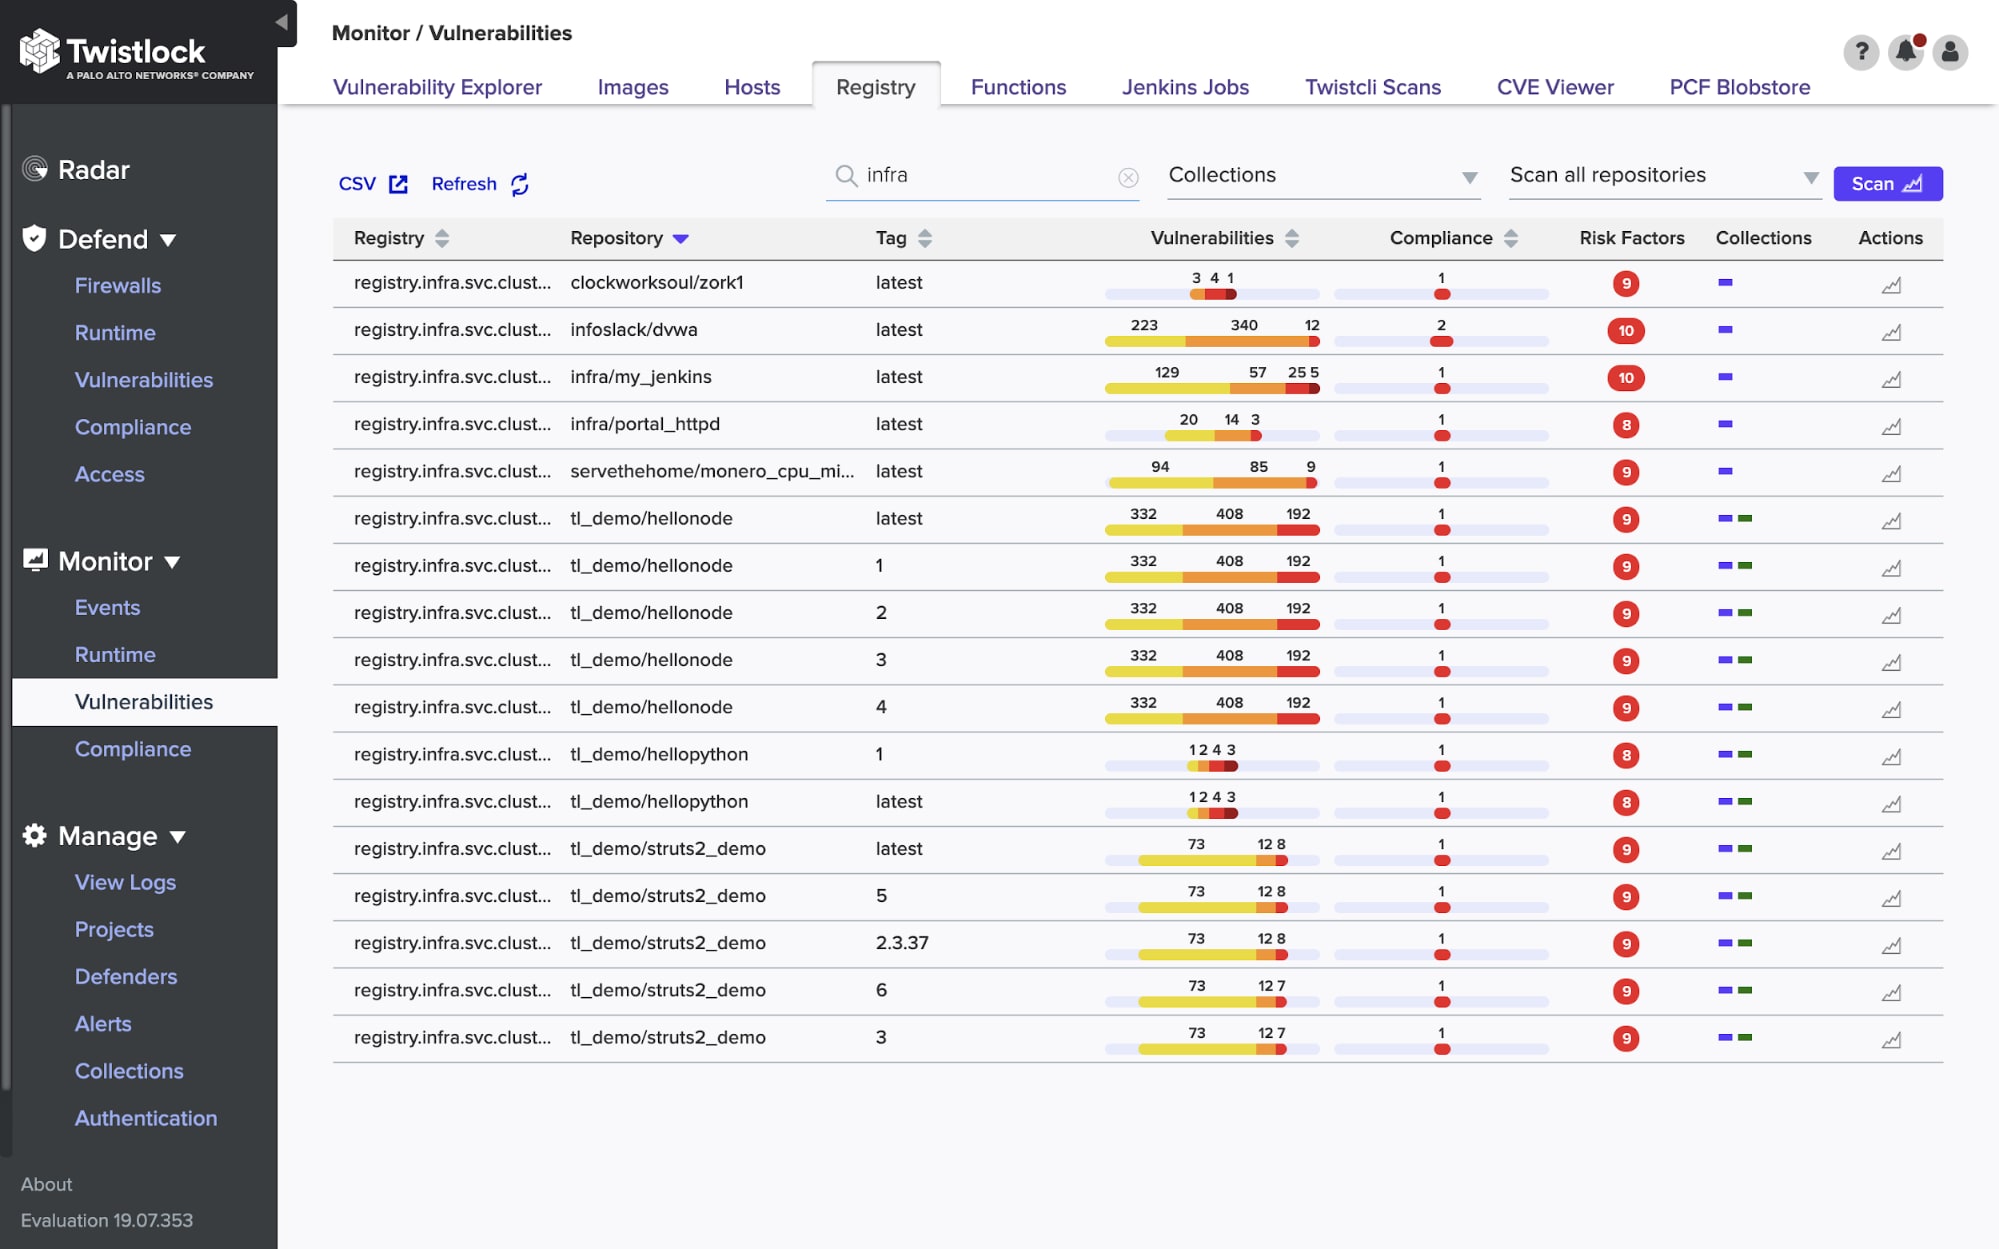Sort table by Tag column
The height and width of the screenshot is (1249, 1999).
(925, 238)
